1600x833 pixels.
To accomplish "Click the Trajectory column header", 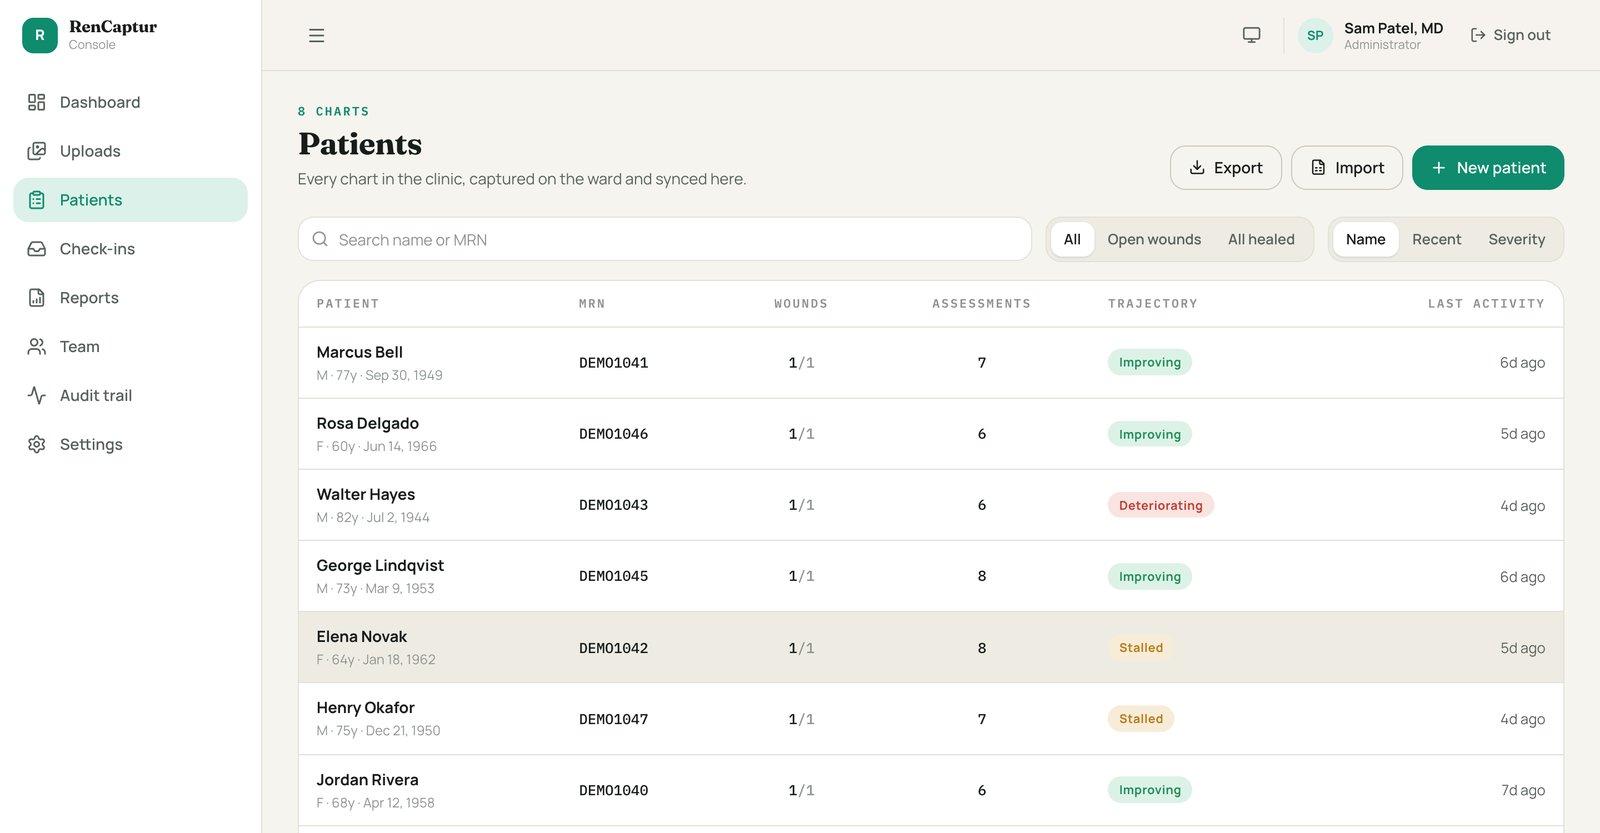I will [x=1152, y=304].
